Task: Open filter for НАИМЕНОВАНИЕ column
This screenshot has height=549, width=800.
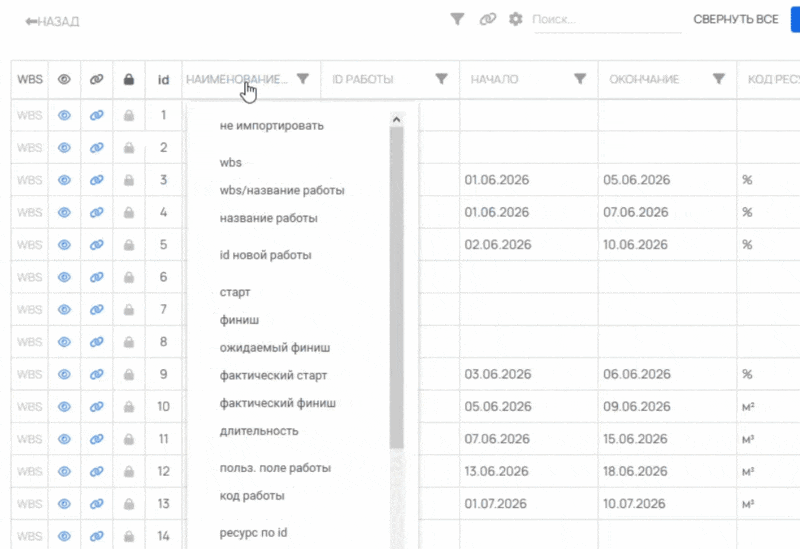Action: pos(303,79)
